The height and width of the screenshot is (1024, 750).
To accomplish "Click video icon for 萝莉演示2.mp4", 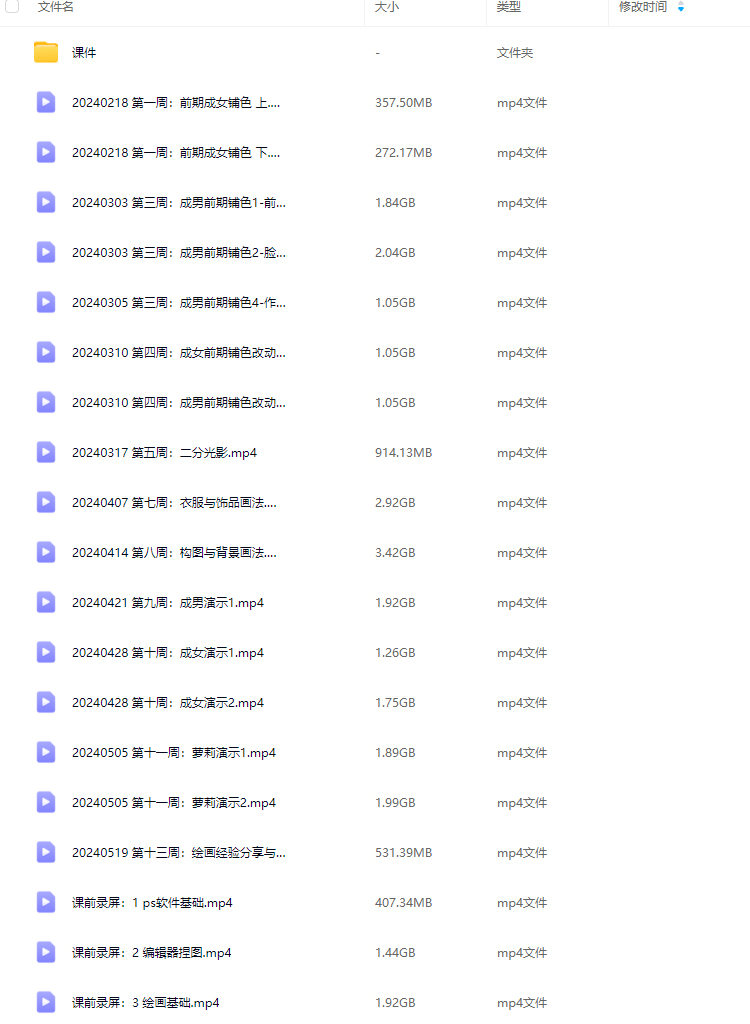I will [x=46, y=803].
